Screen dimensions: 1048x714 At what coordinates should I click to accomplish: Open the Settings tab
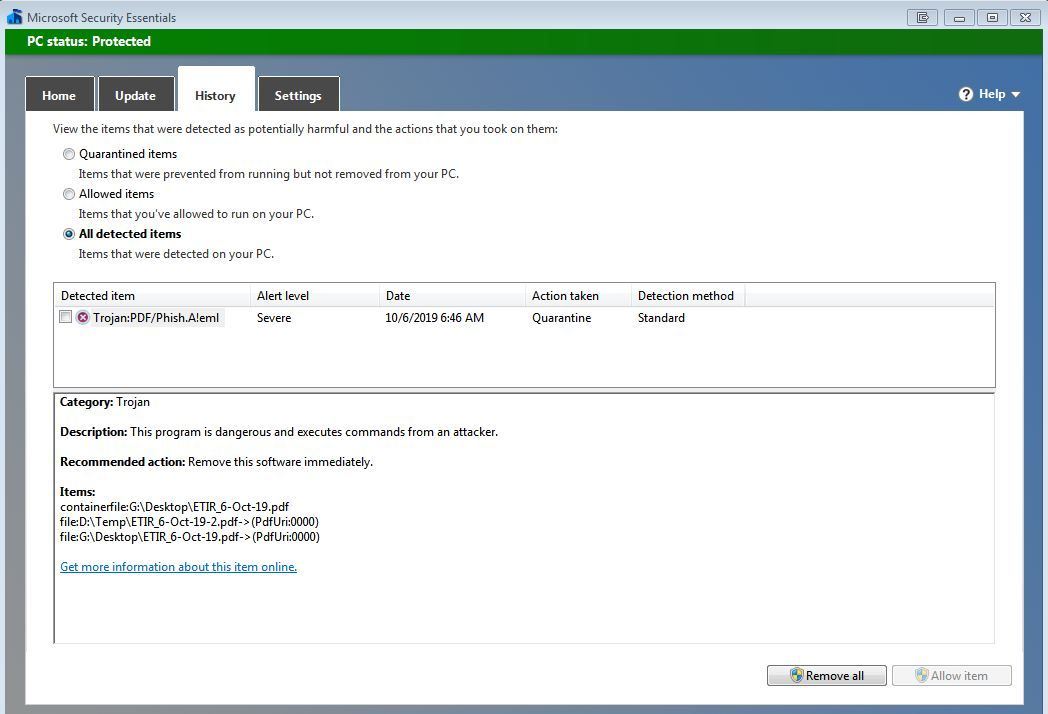click(x=298, y=96)
